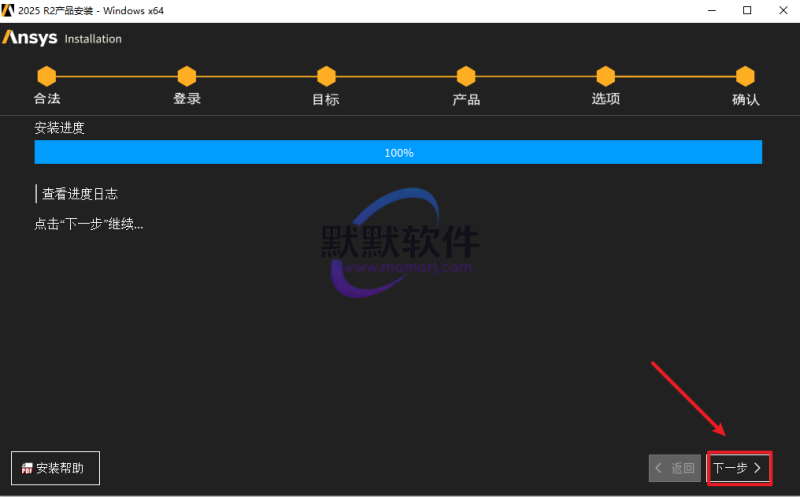This screenshot has width=800, height=497.
Task: Click the 确认 step hexagon icon
Action: click(x=745, y=76)
